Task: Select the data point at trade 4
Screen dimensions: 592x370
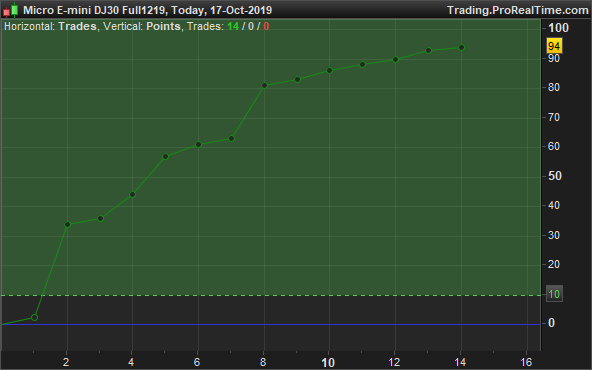Action: [x=133, y=195]
